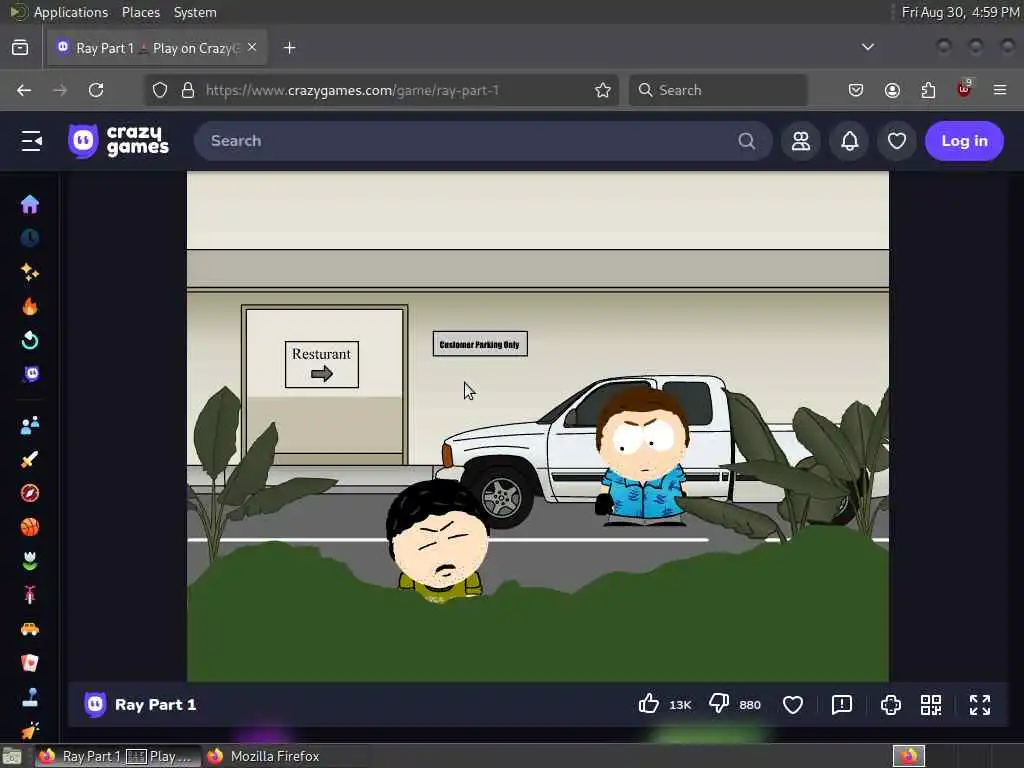
Task: Open Updated games refresh icon in sidebar
Action: [29, 340]
